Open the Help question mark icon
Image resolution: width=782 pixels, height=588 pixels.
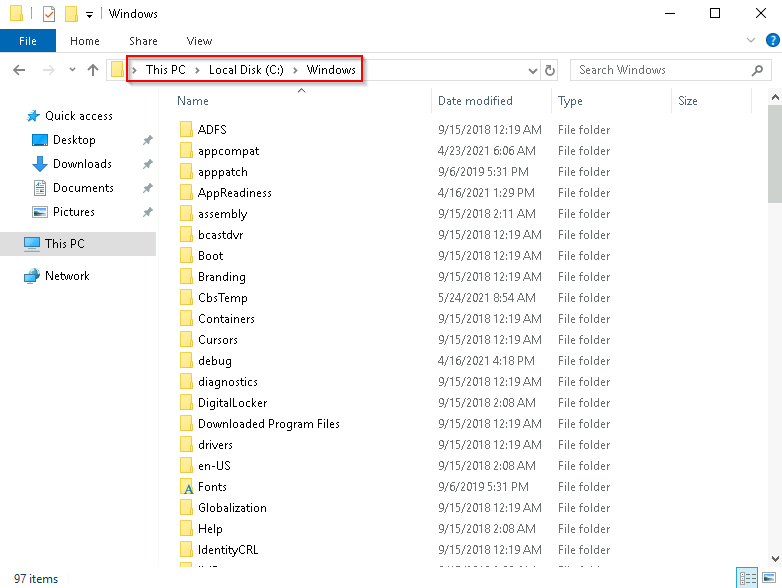(x=773, y=40)
